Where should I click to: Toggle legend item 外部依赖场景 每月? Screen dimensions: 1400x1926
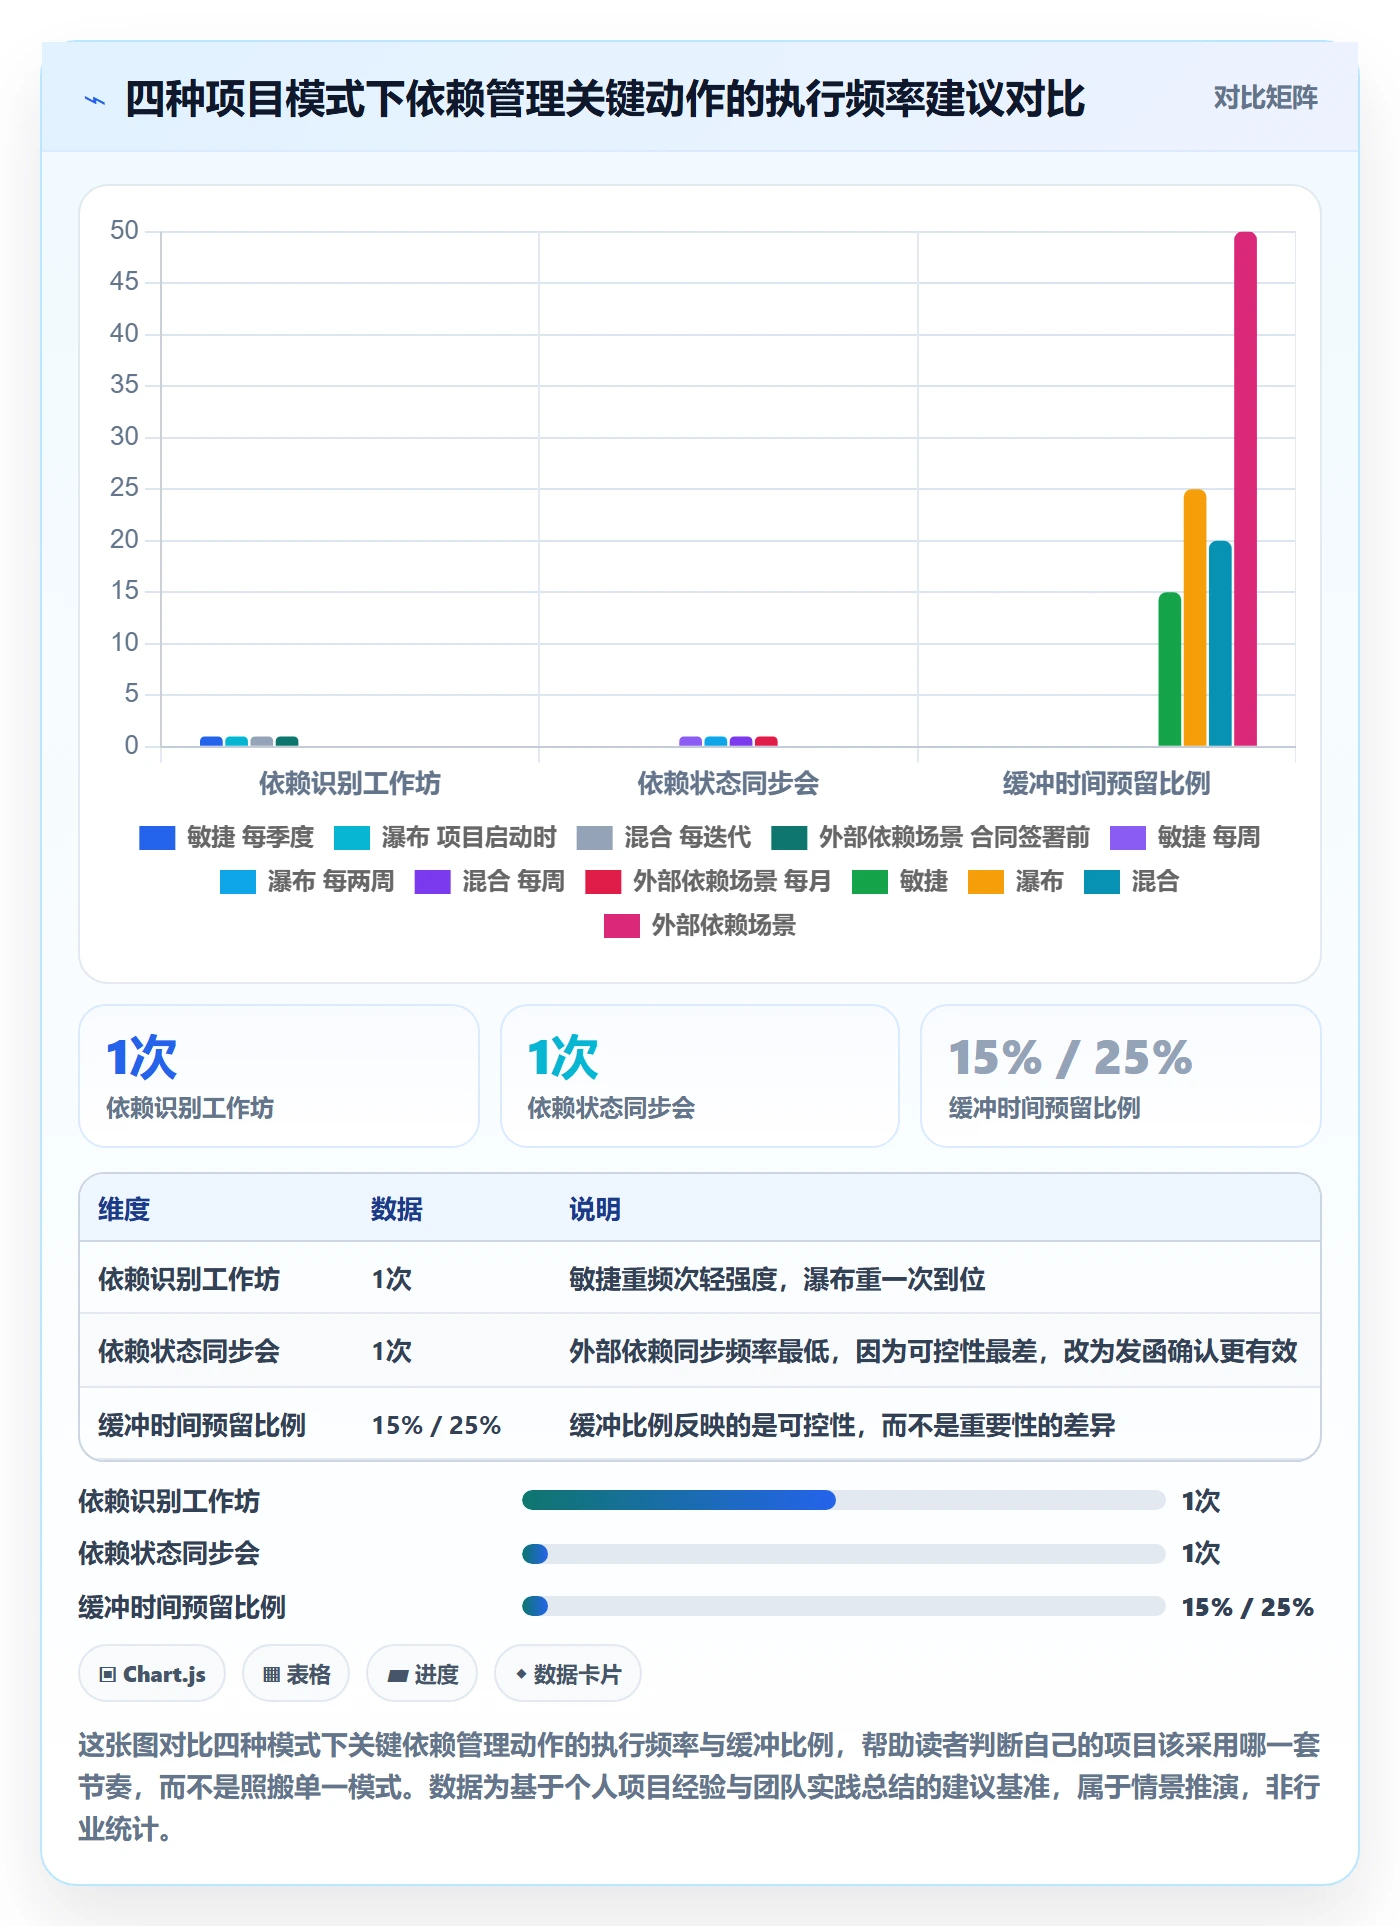click(708, 881)
